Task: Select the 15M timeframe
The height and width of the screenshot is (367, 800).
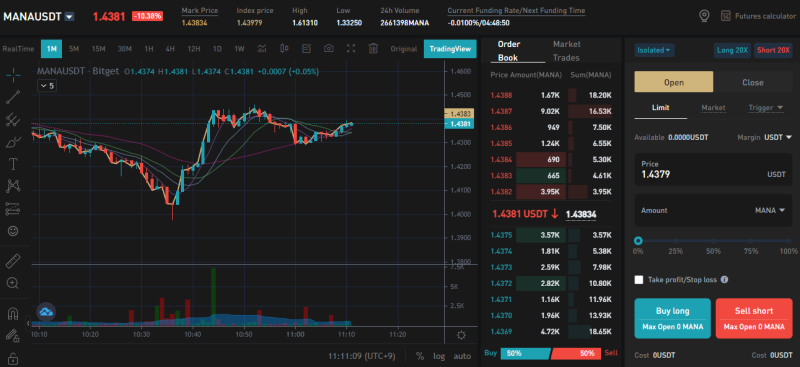Action: pos(98,49)
